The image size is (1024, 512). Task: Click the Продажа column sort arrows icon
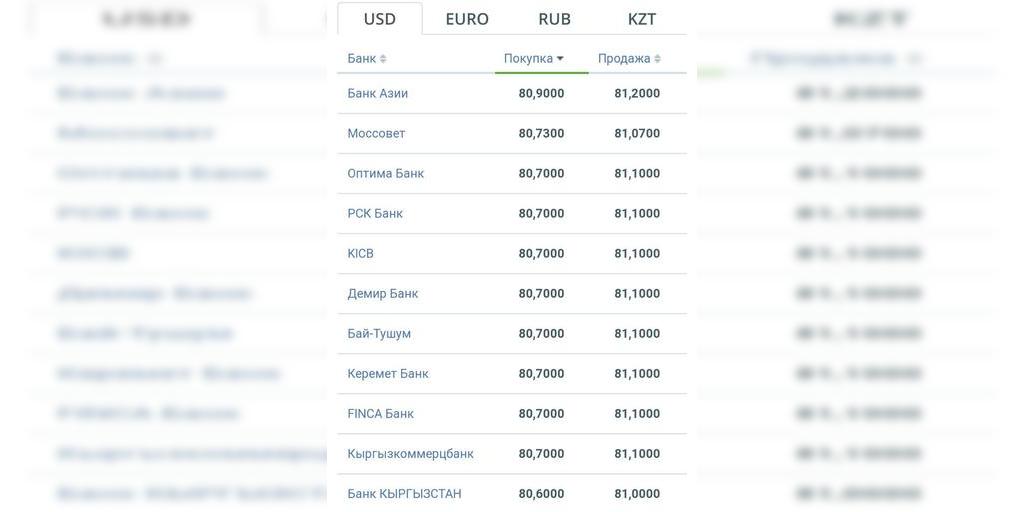point(657,59)
